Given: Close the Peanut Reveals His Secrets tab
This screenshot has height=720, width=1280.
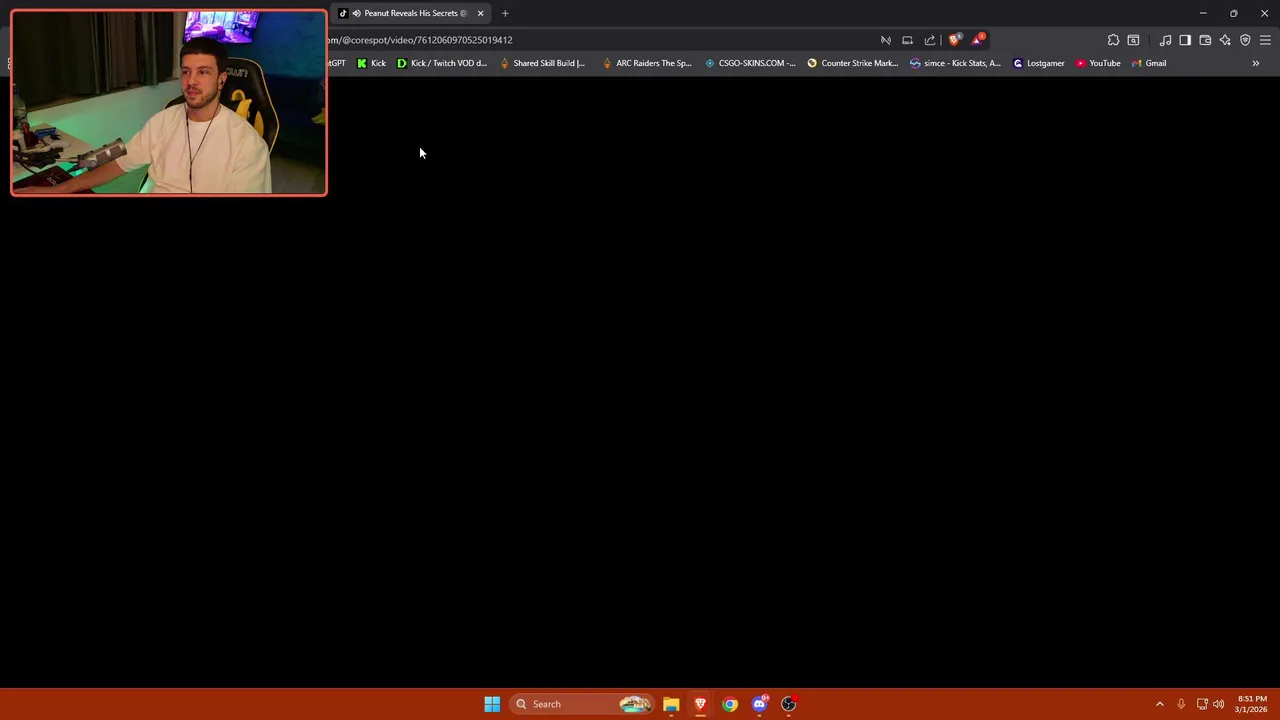Looking at the screenshot, I should click(480, 13).
